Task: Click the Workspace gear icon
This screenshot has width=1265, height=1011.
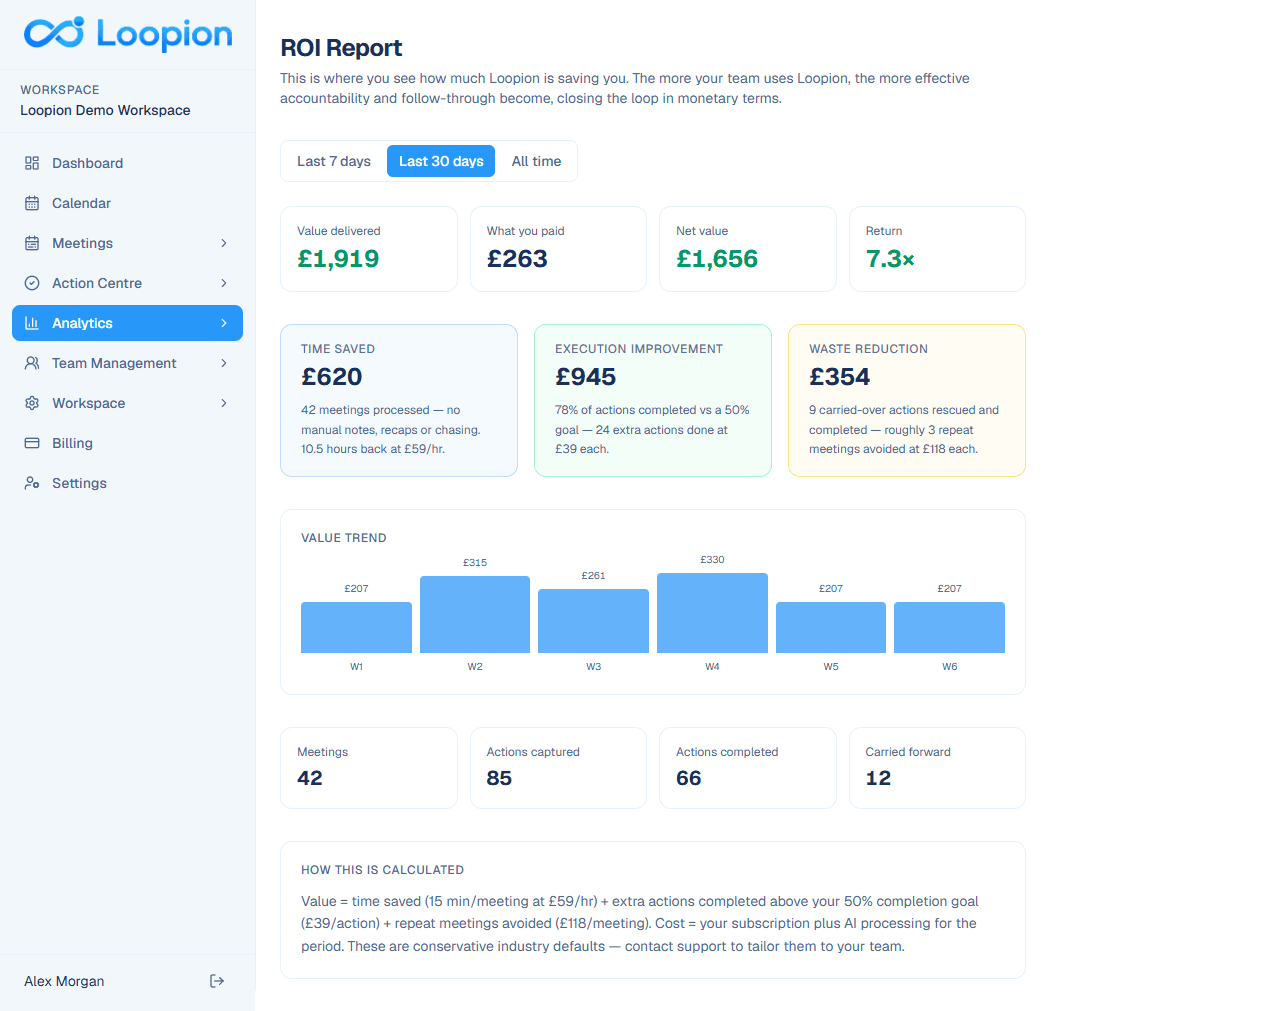Action: pos(32,403)
